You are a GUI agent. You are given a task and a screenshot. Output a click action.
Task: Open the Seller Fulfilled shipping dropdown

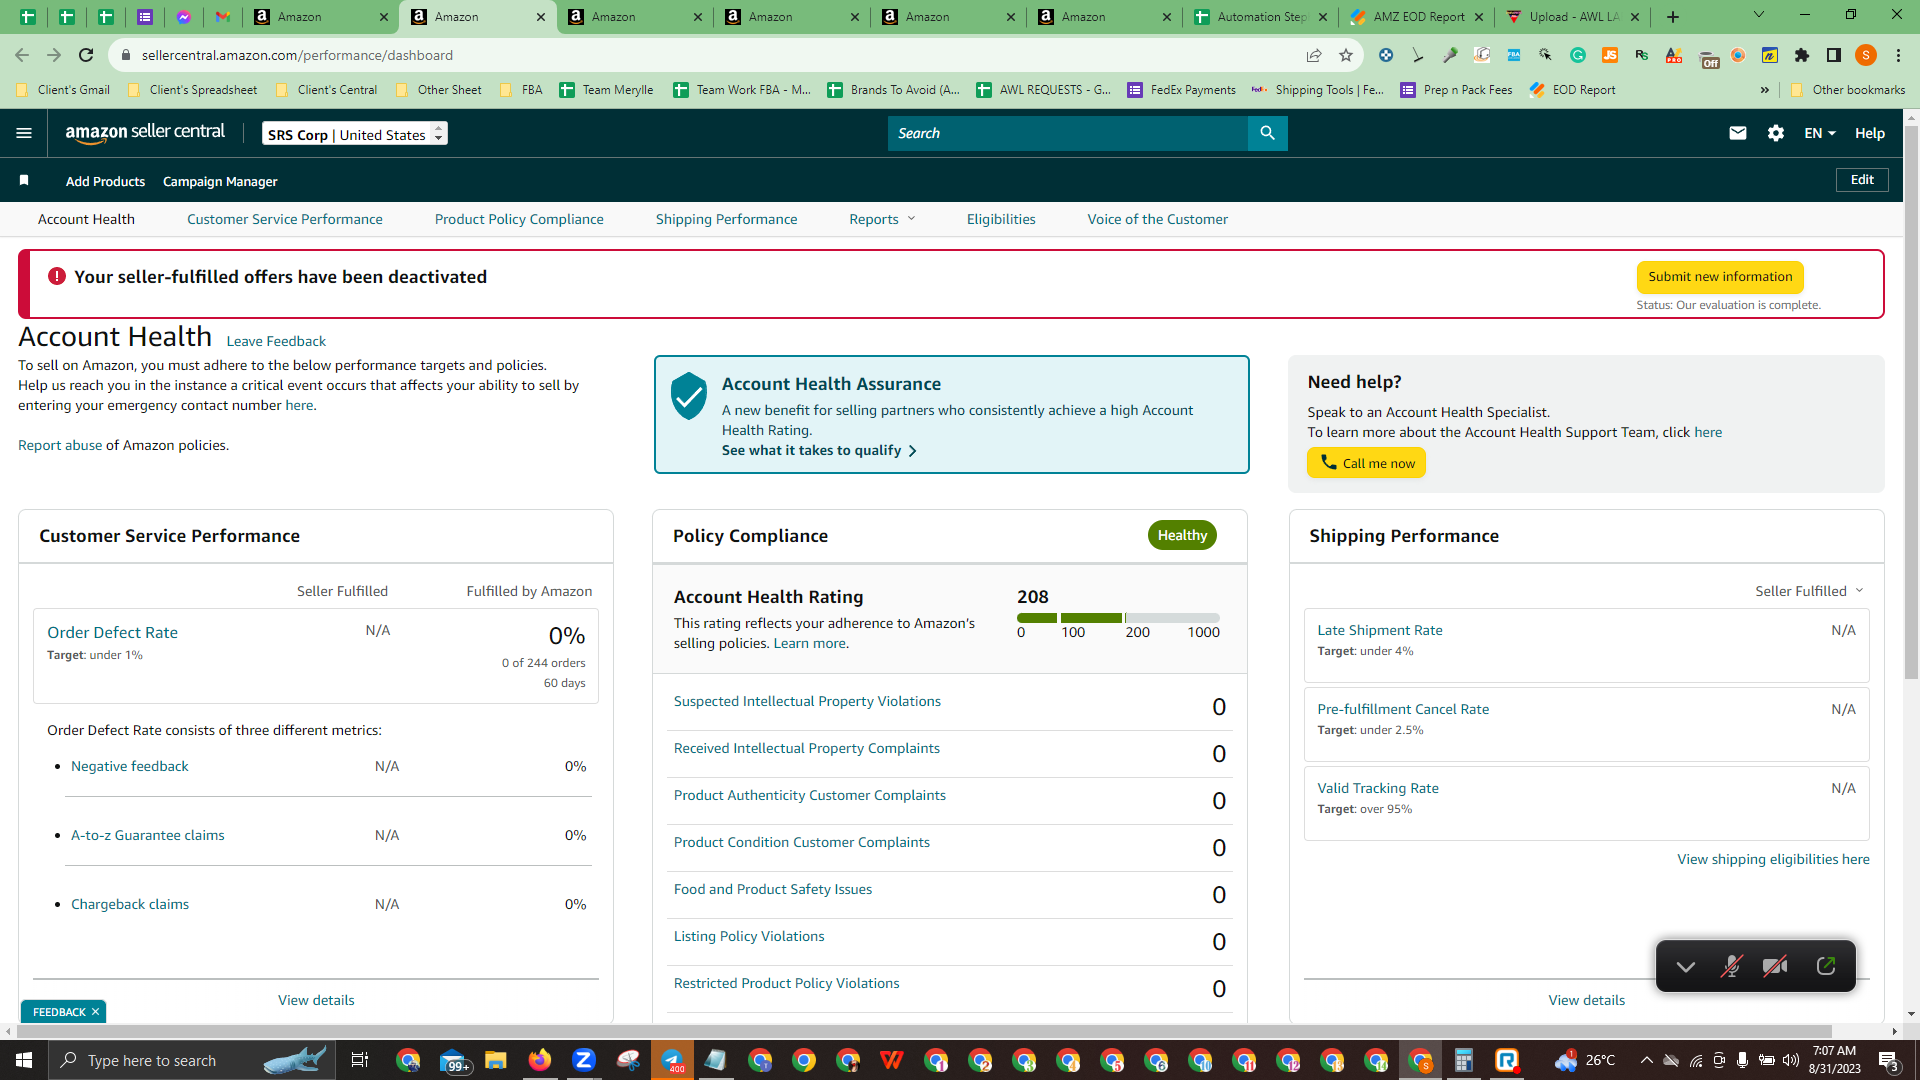tap(1809, 591)
